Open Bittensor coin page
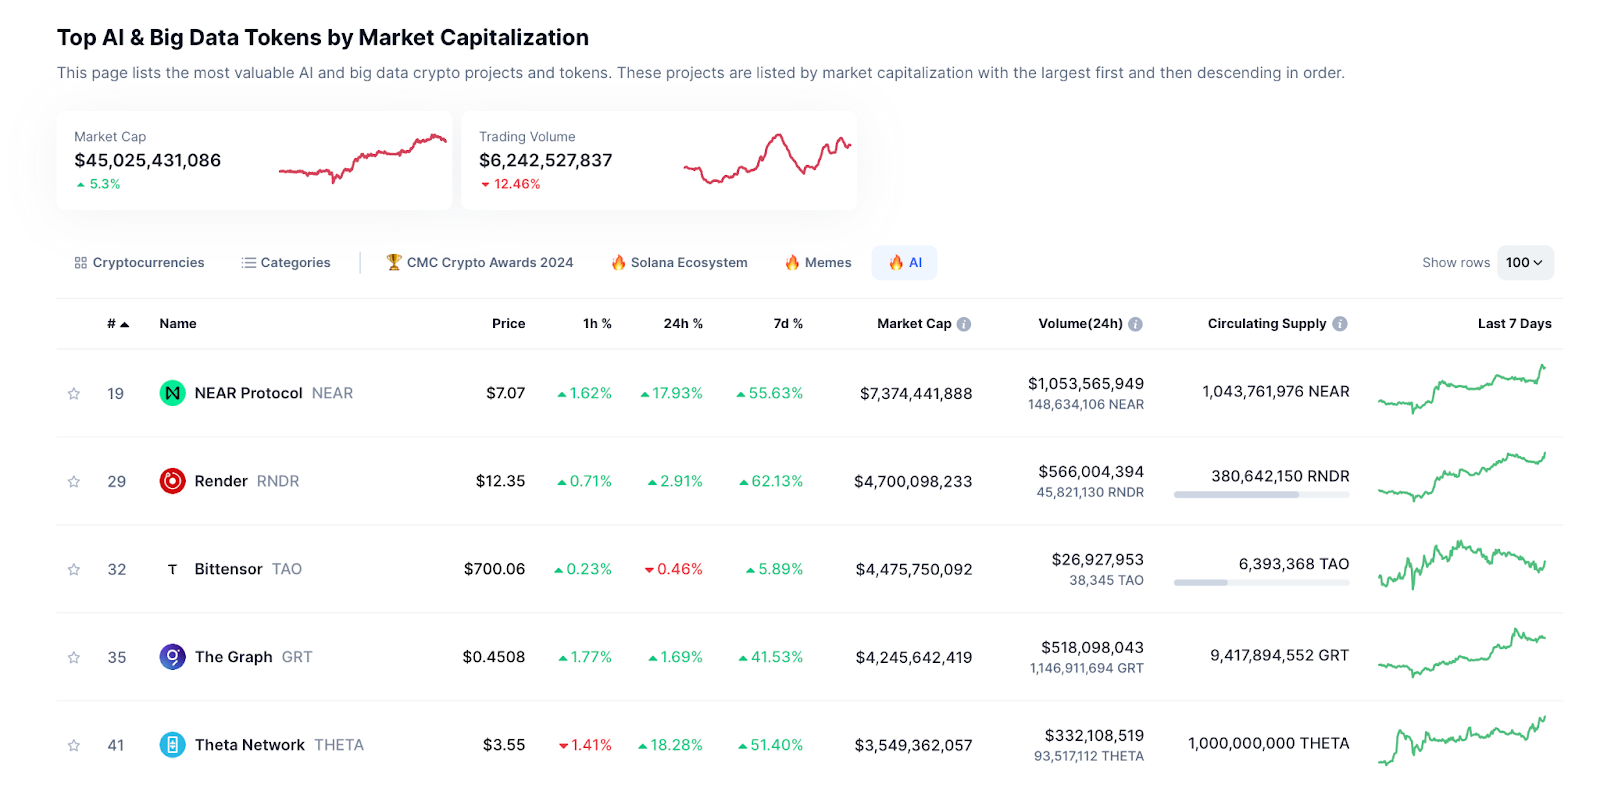Image resolution: width=1600 pixels, height=788 pixels. point(229,569)
